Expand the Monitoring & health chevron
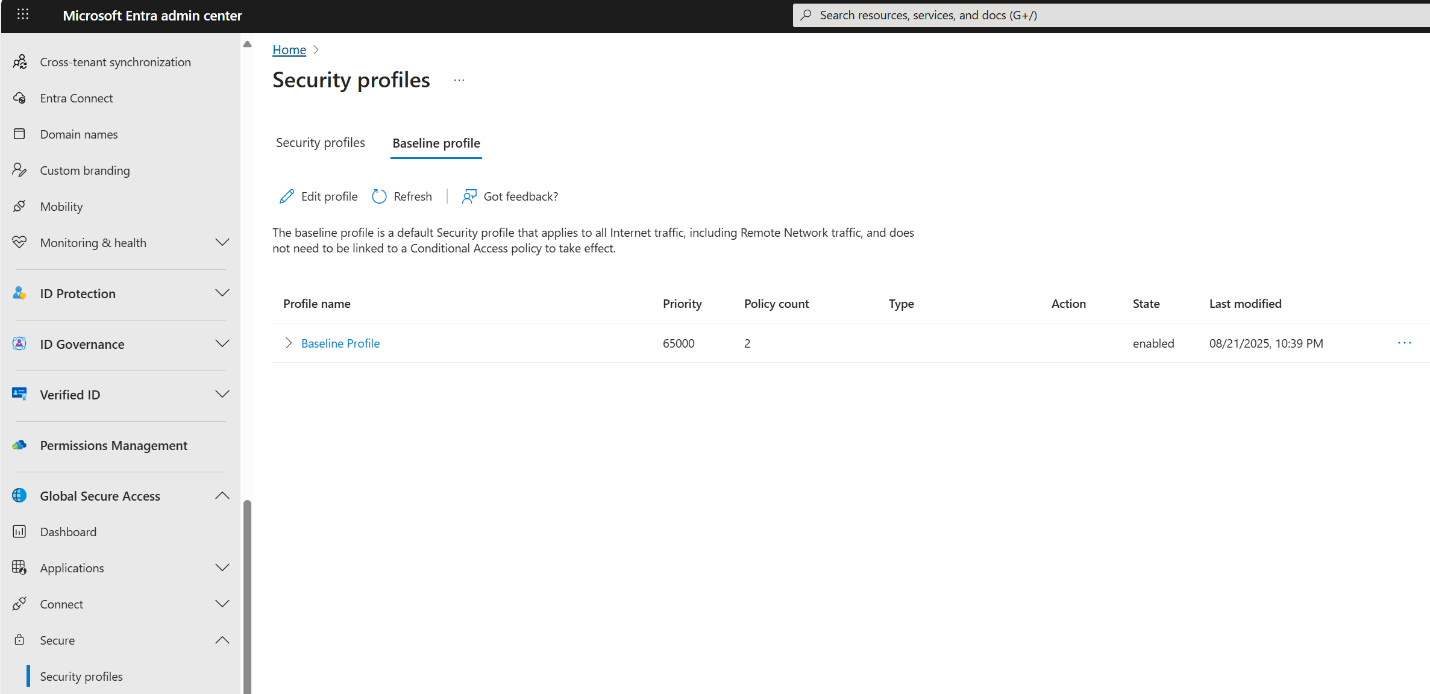 pos(222,242)
